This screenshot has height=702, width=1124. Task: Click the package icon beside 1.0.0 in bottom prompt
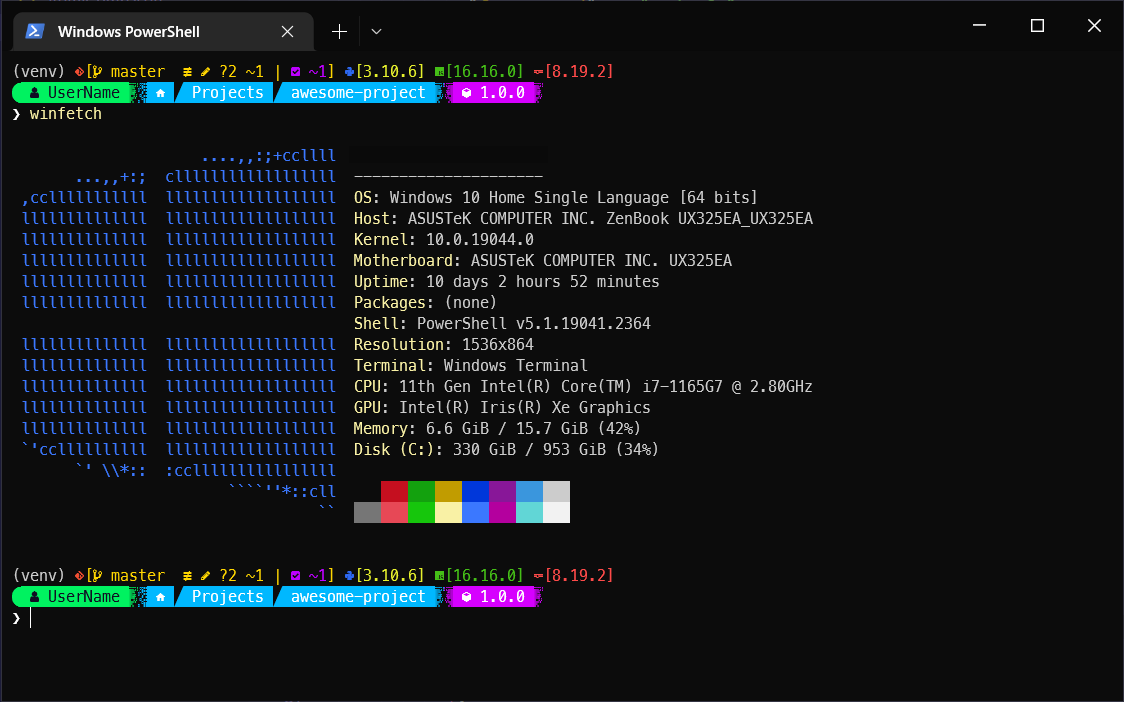tap(467, 597)
